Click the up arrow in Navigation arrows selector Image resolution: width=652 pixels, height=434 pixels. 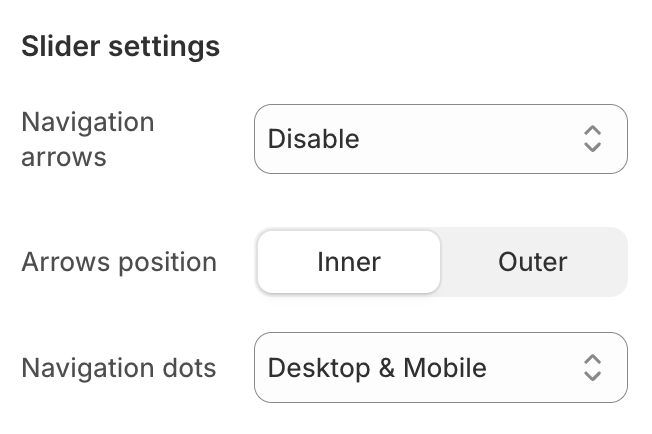point(592,131)
